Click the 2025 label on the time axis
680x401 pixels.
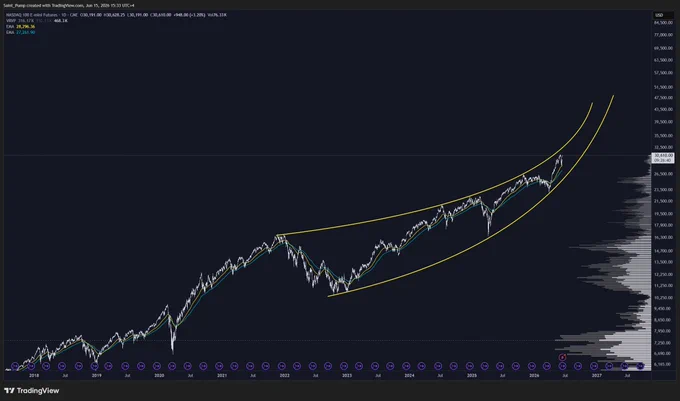click(x=472, y=375)
